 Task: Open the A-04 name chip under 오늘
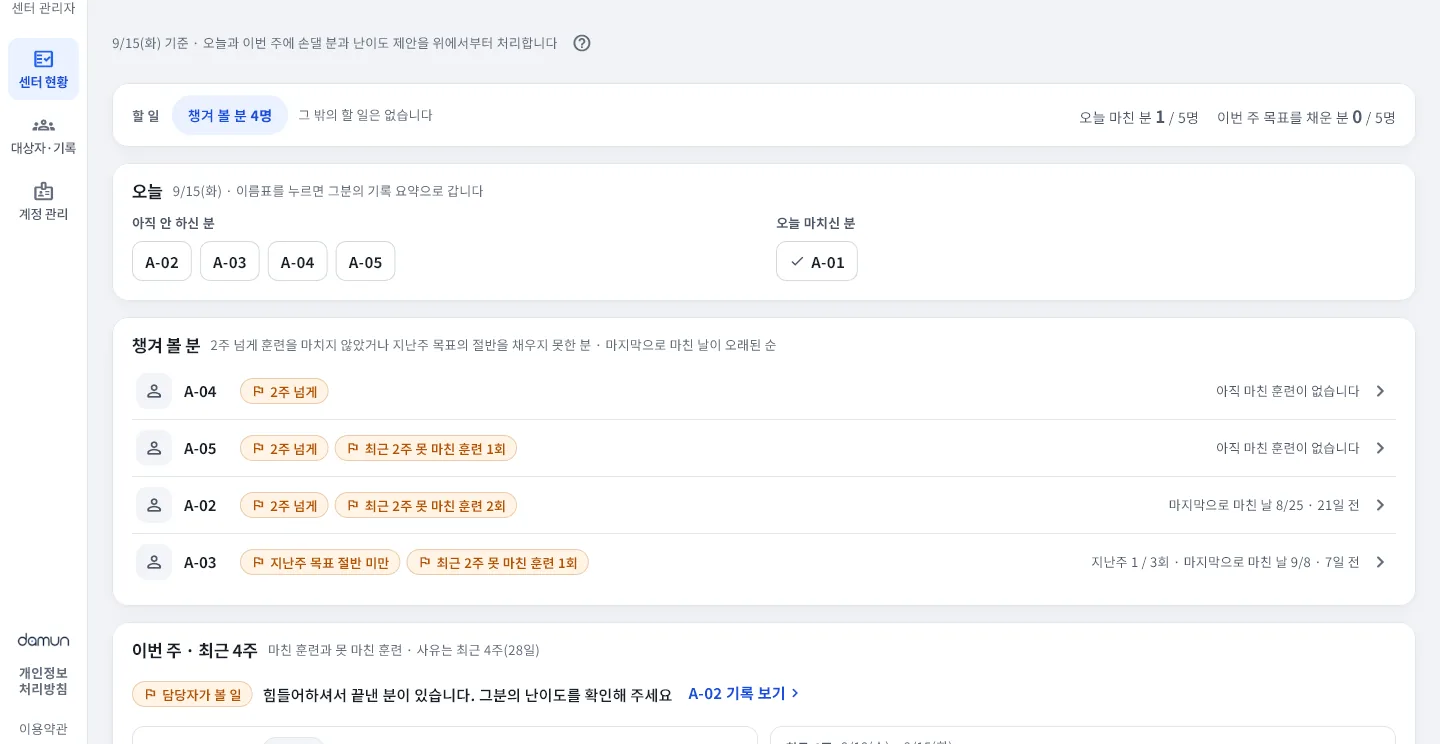(298, 261)
